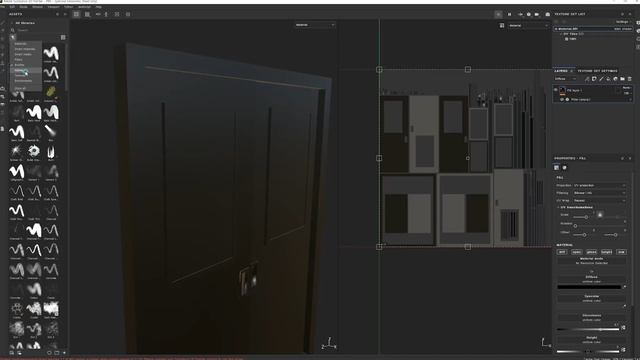The height and width of the screenshot is (360, 640).
Task: Select Fill layer 1 thumbnail
Action: [562, 90]
